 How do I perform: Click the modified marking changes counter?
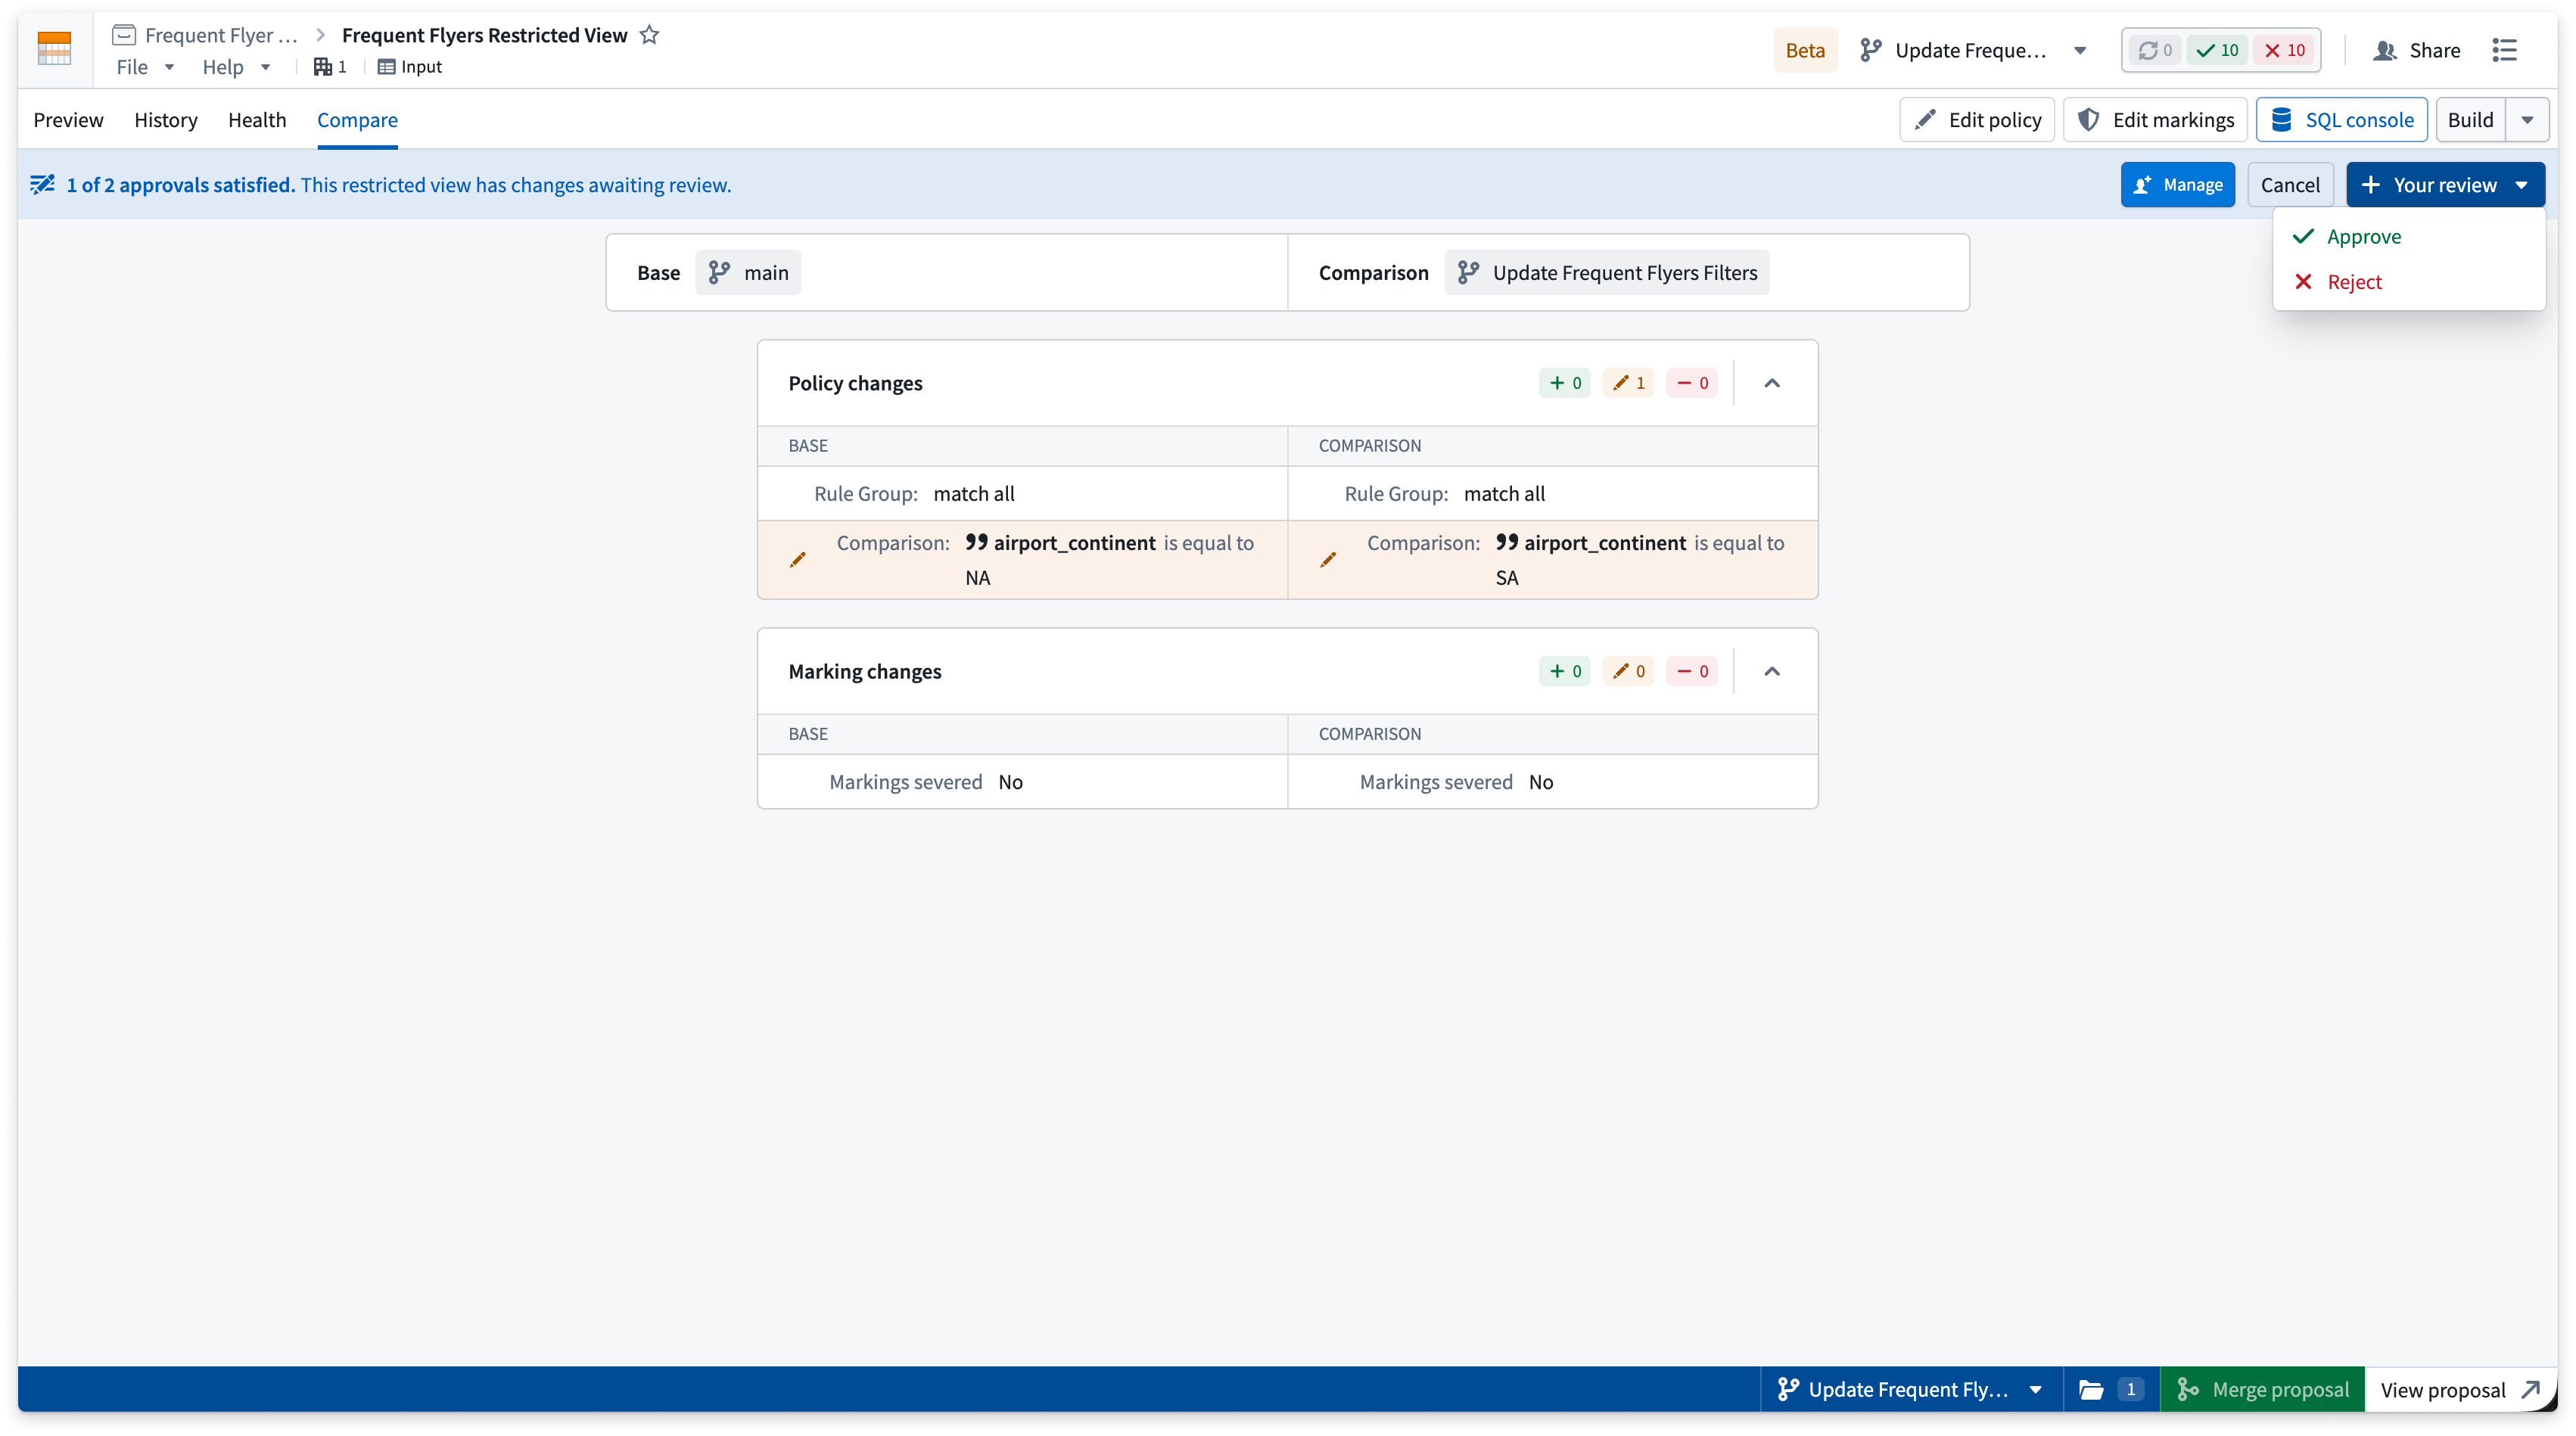pos(1628,671)
